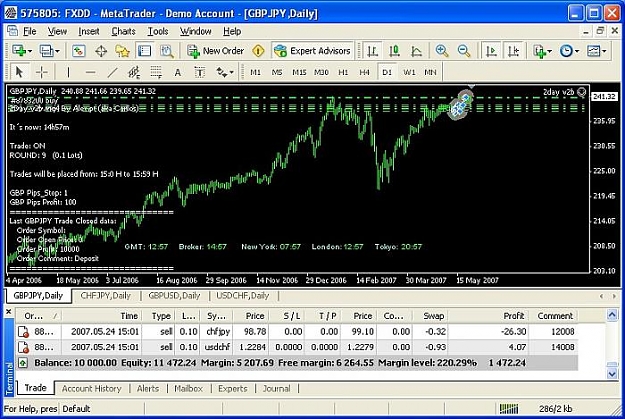This screenshot has height=419, width=625.
Task: Open the New Chart dropdown arrow
Action: tap(30, 51)
